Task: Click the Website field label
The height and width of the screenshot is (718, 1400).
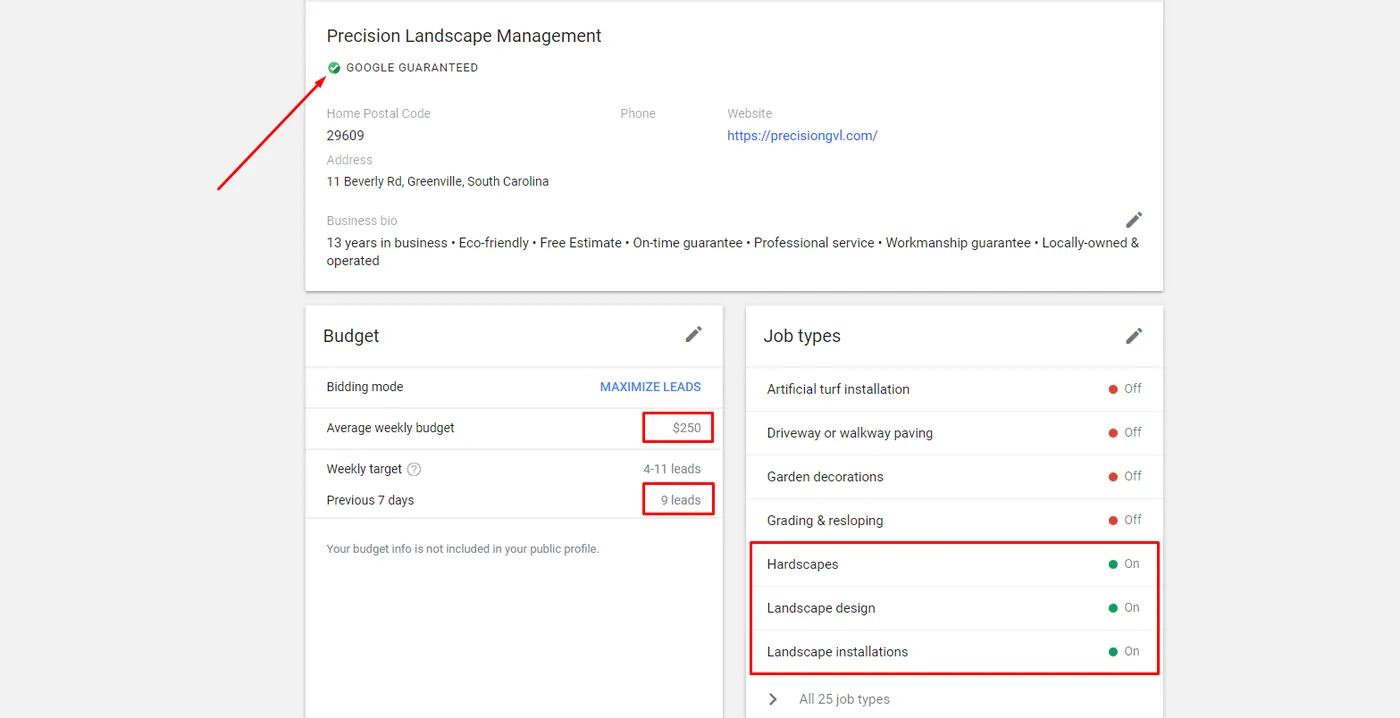Action: (750, 114)
